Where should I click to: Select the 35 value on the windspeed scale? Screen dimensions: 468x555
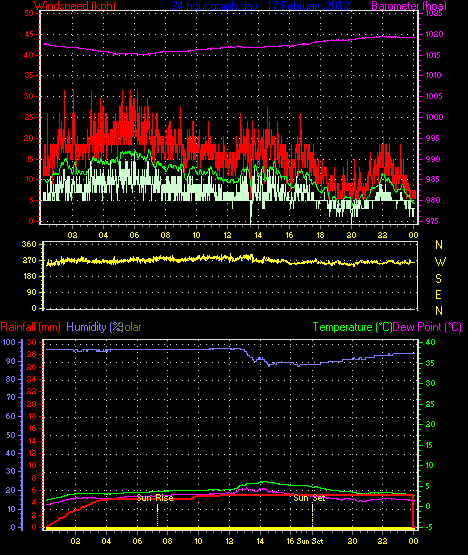(29, 75)
